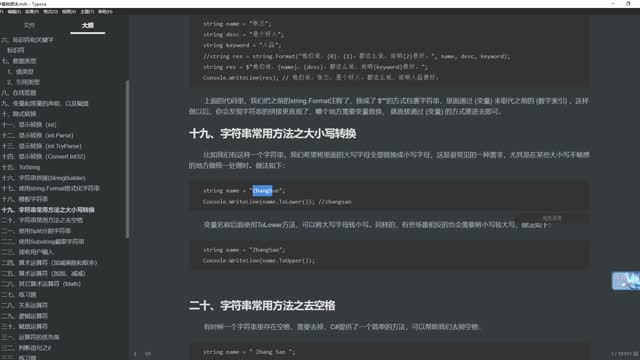The width and height of the screenshot is (640, 360).
Task: Go to 十四、显示转换 (Convert.Int32) heading
Action: (44, 156)
